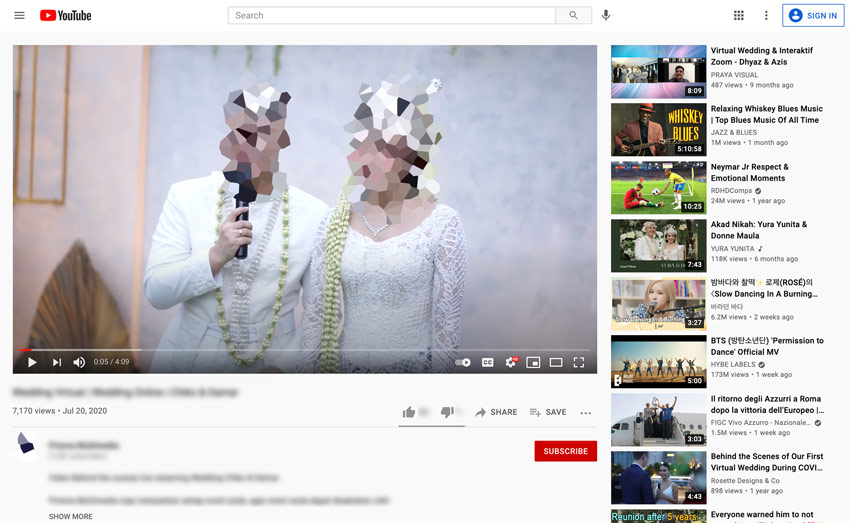
Task: Click the 'Reunion after 5 years' thumbnail
Action: [x=659, y=516]
